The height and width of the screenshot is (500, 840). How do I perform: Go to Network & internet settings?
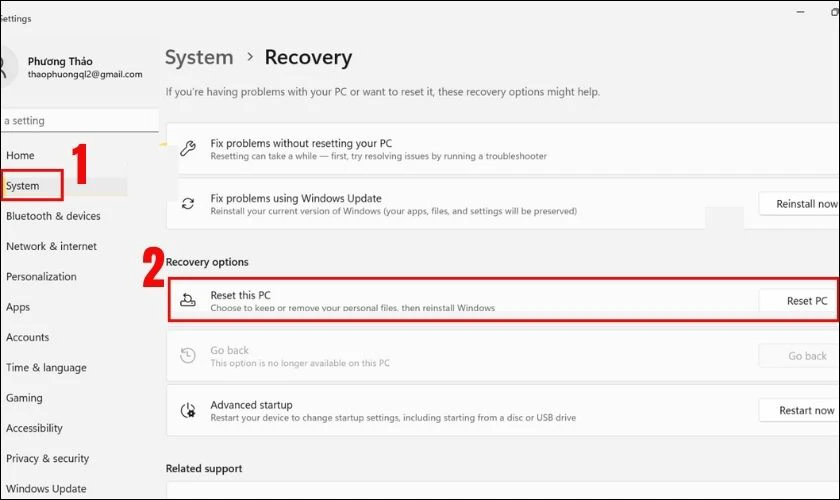pos(52,246)
